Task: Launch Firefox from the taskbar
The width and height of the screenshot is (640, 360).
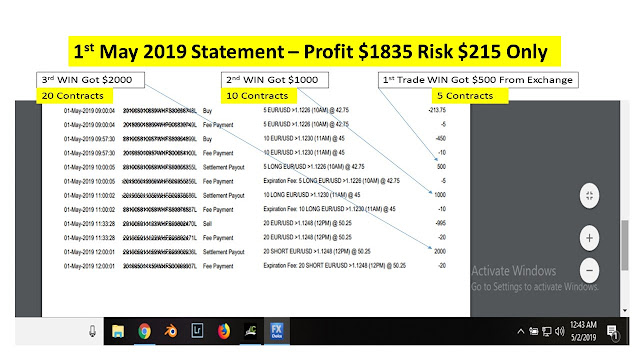Action: click(224, 331)
